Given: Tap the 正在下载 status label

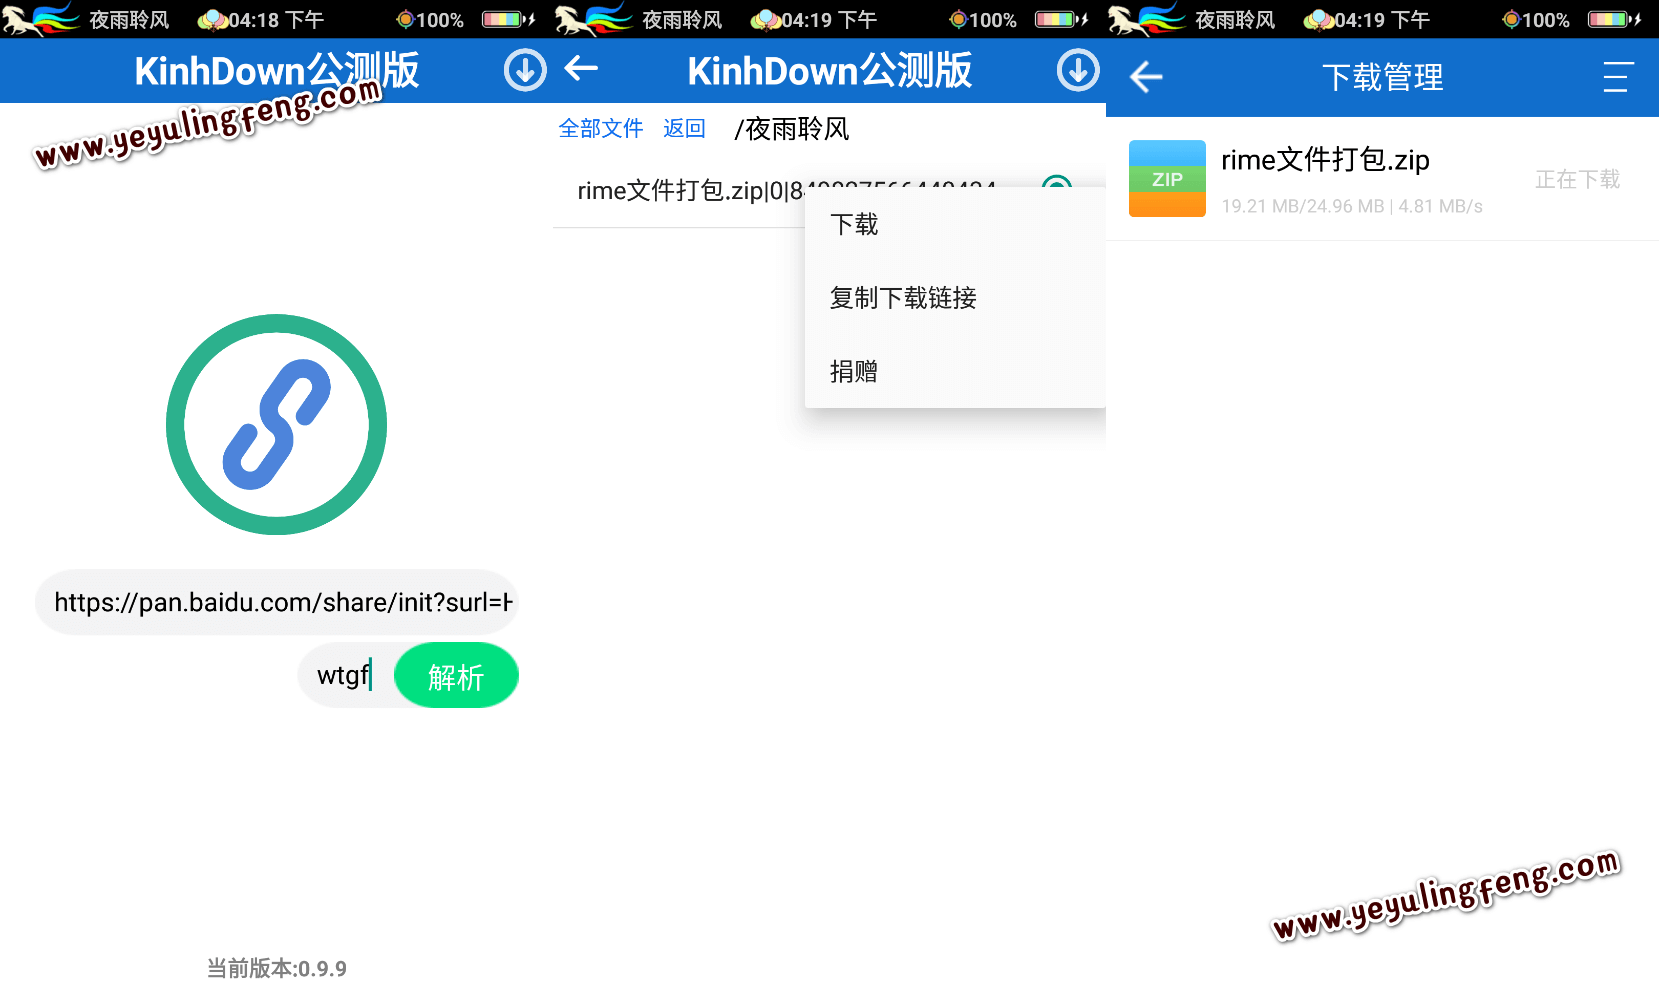Looking at the screenshot, I should (x=1577, y=179).
